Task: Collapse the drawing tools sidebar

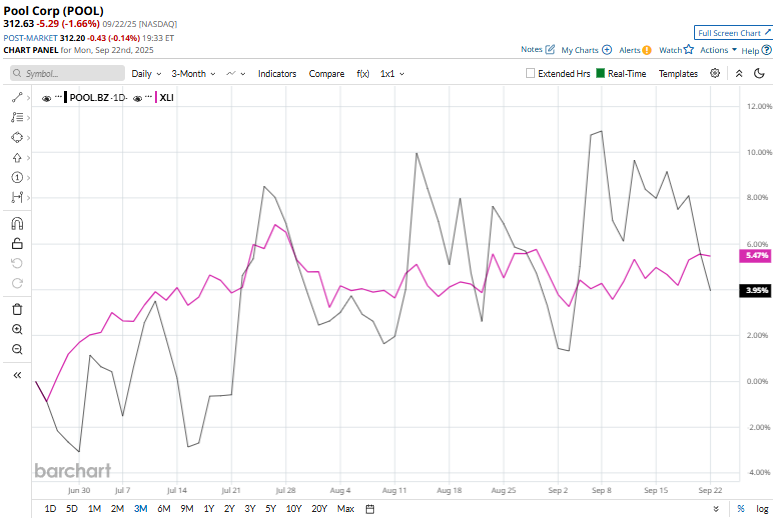Action: [17, 375]
